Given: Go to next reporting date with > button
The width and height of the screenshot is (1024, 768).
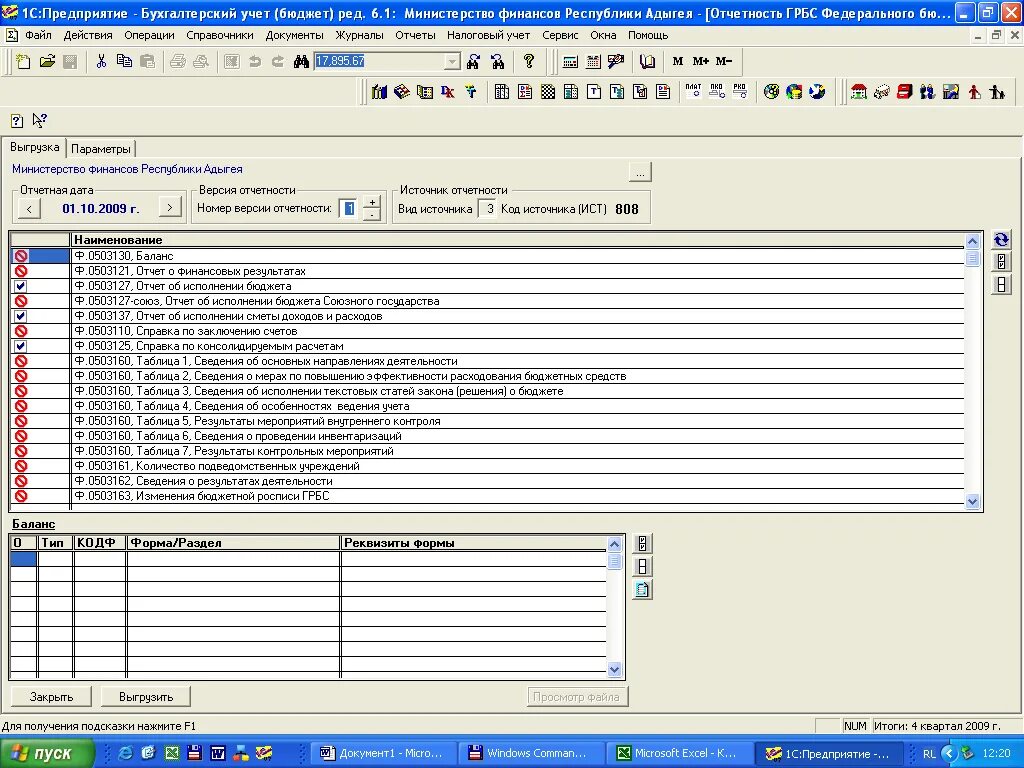Looking at the screenshot, I should [x=170, y=208].
